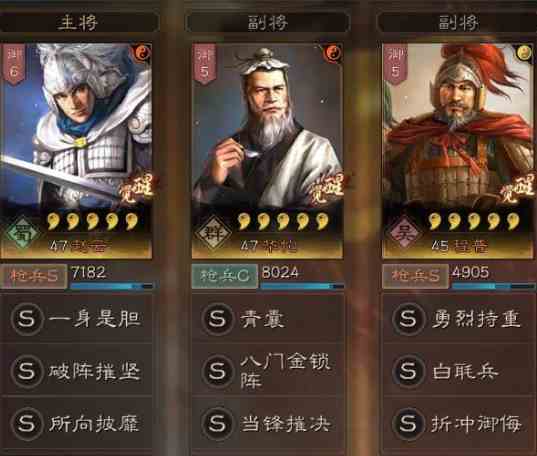
Task: Click yin-yang icon on bearded elder portrait
Action: pos(333,53)
